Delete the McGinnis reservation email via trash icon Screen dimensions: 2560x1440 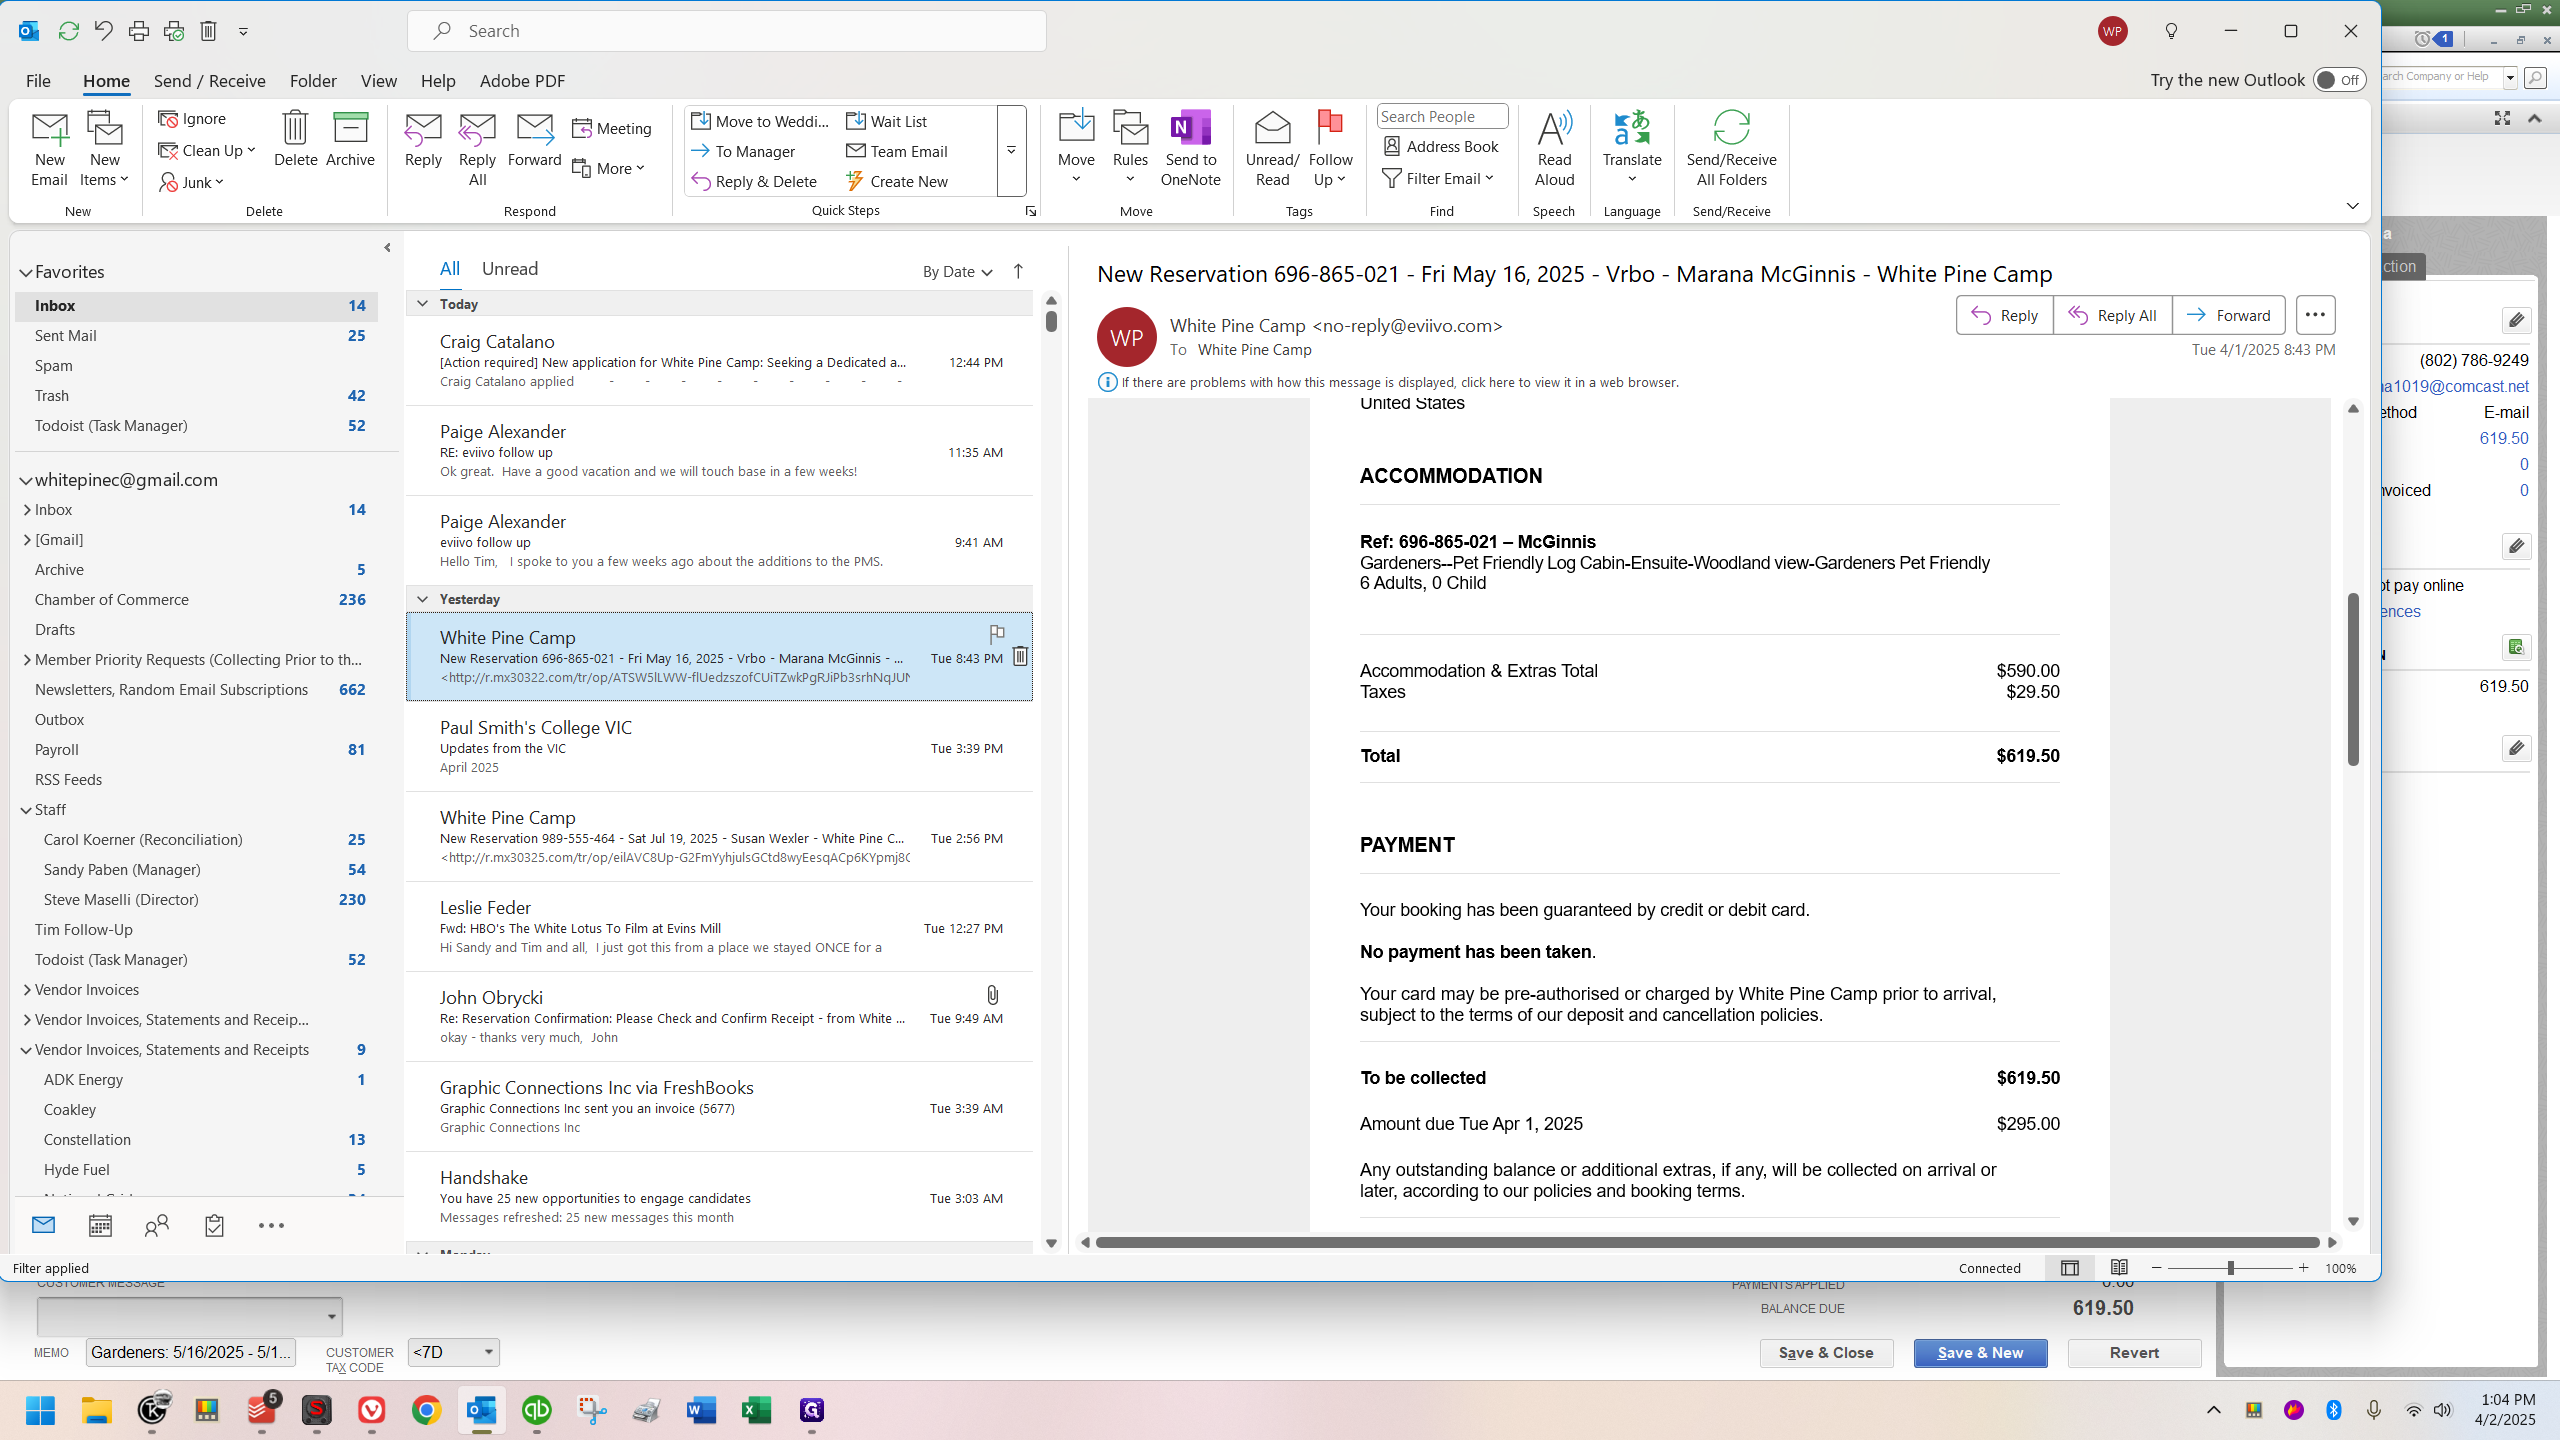(1019, 656)
